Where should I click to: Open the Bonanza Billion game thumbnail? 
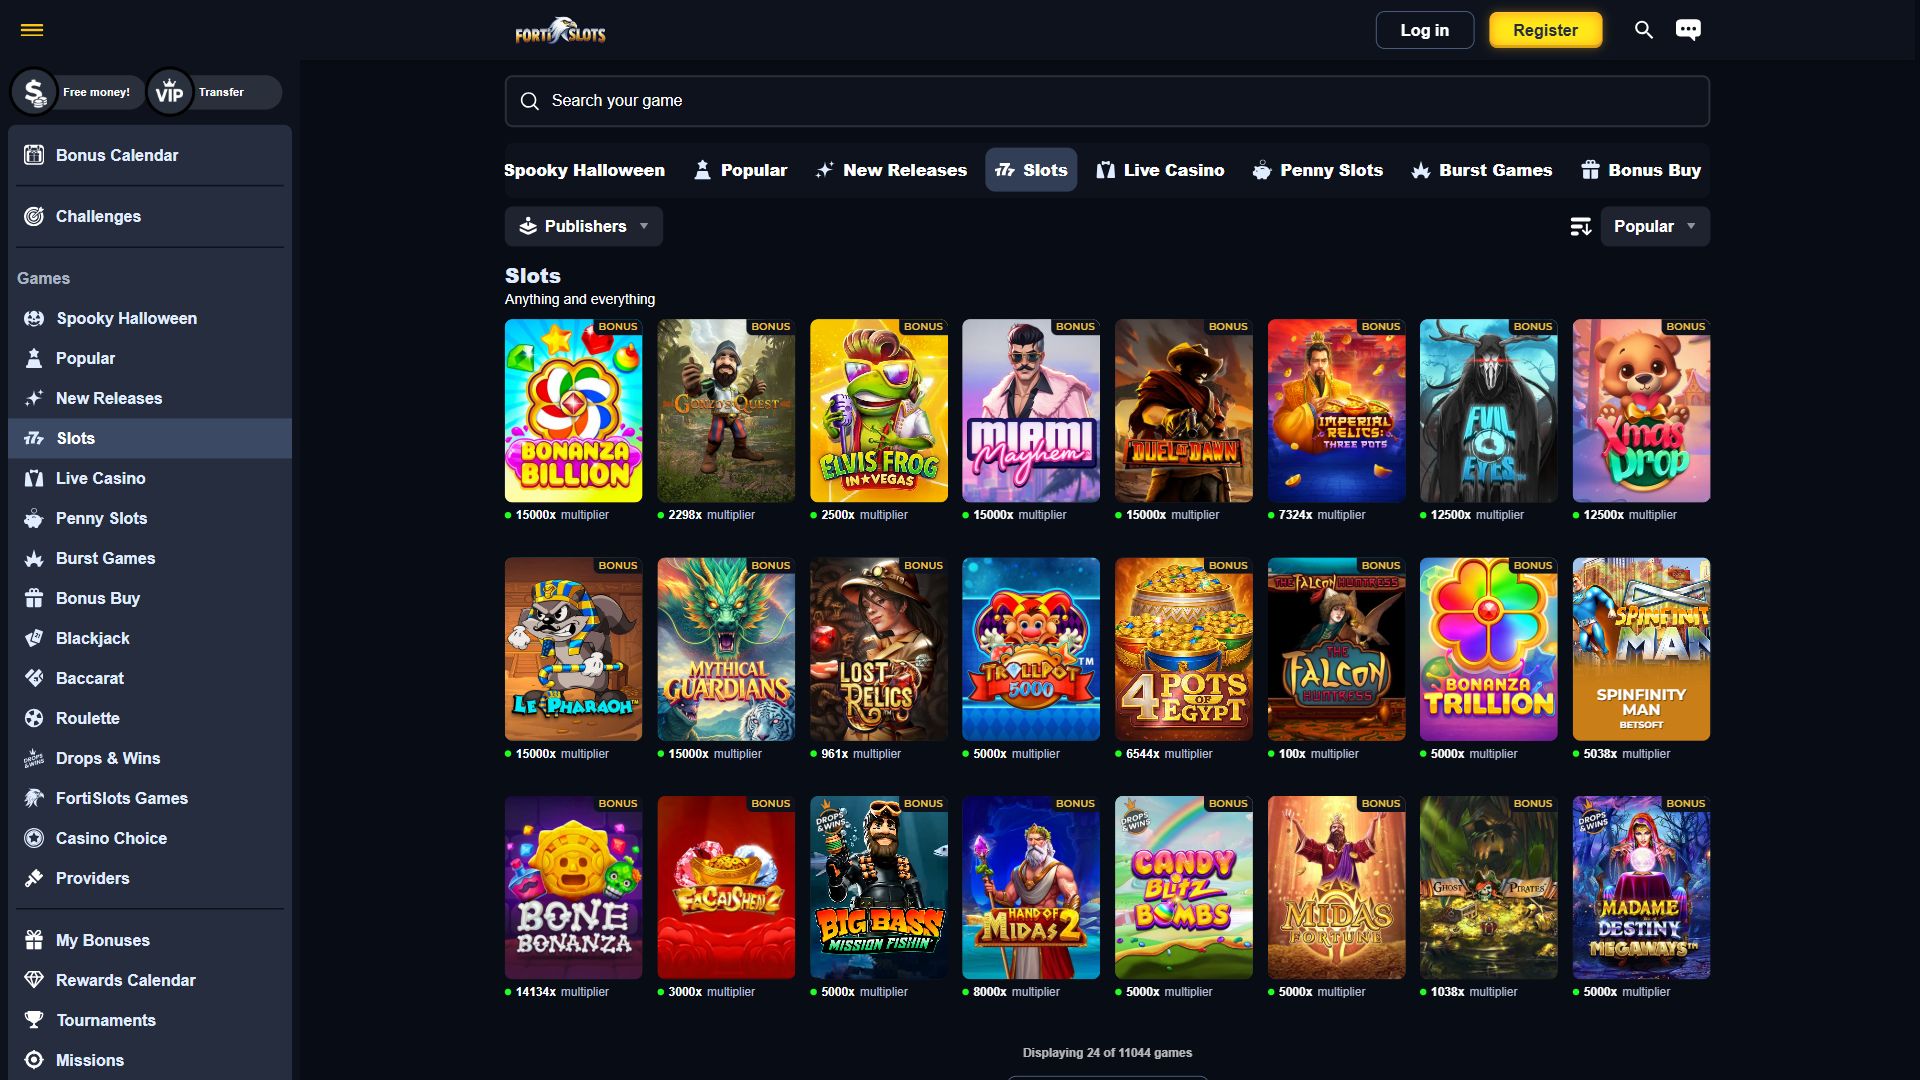click(x=573, y=411)
